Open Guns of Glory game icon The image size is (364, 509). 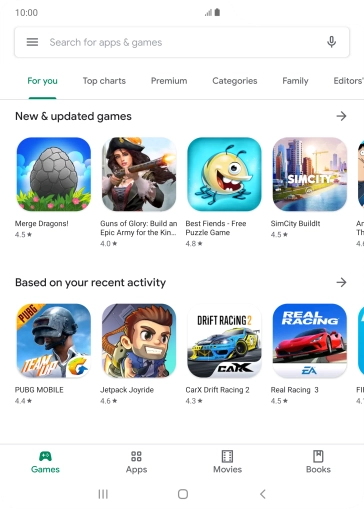[x=139, y=174]
